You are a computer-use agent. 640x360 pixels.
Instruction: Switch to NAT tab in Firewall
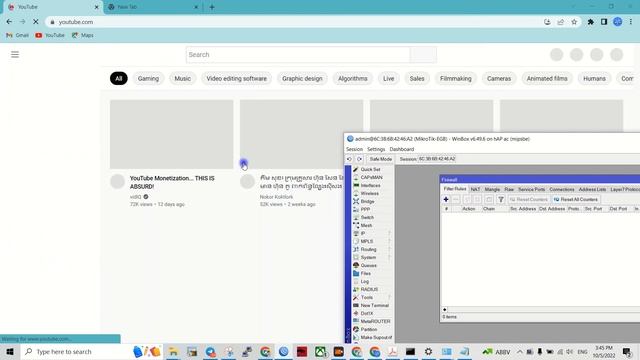[475, 189]
